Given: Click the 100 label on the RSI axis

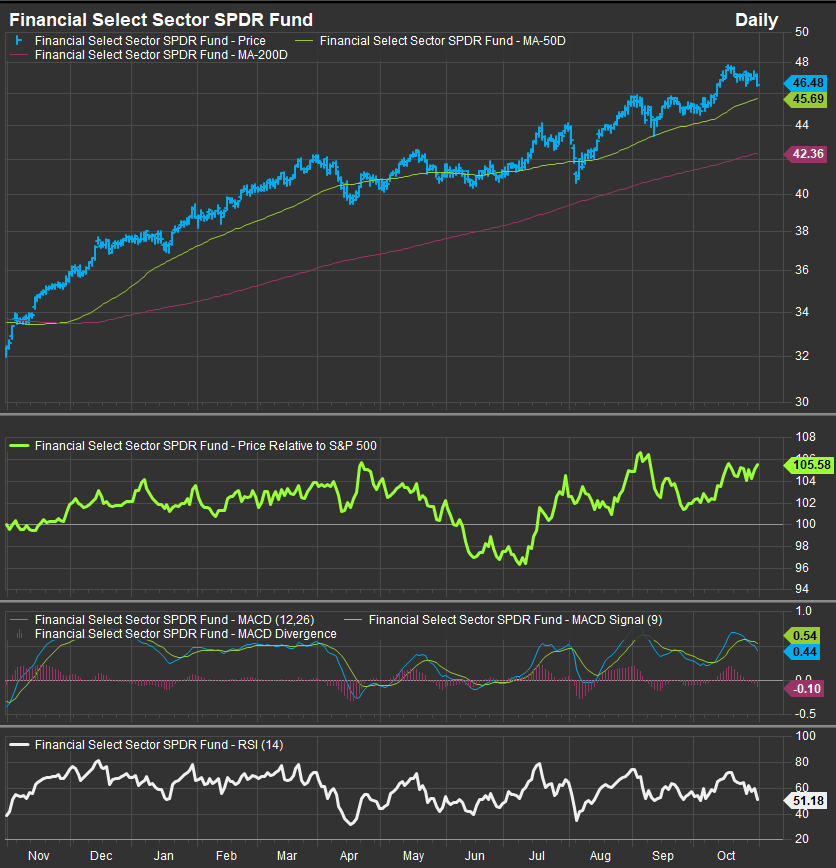Looking at the screenshot, I should point(806,736).
